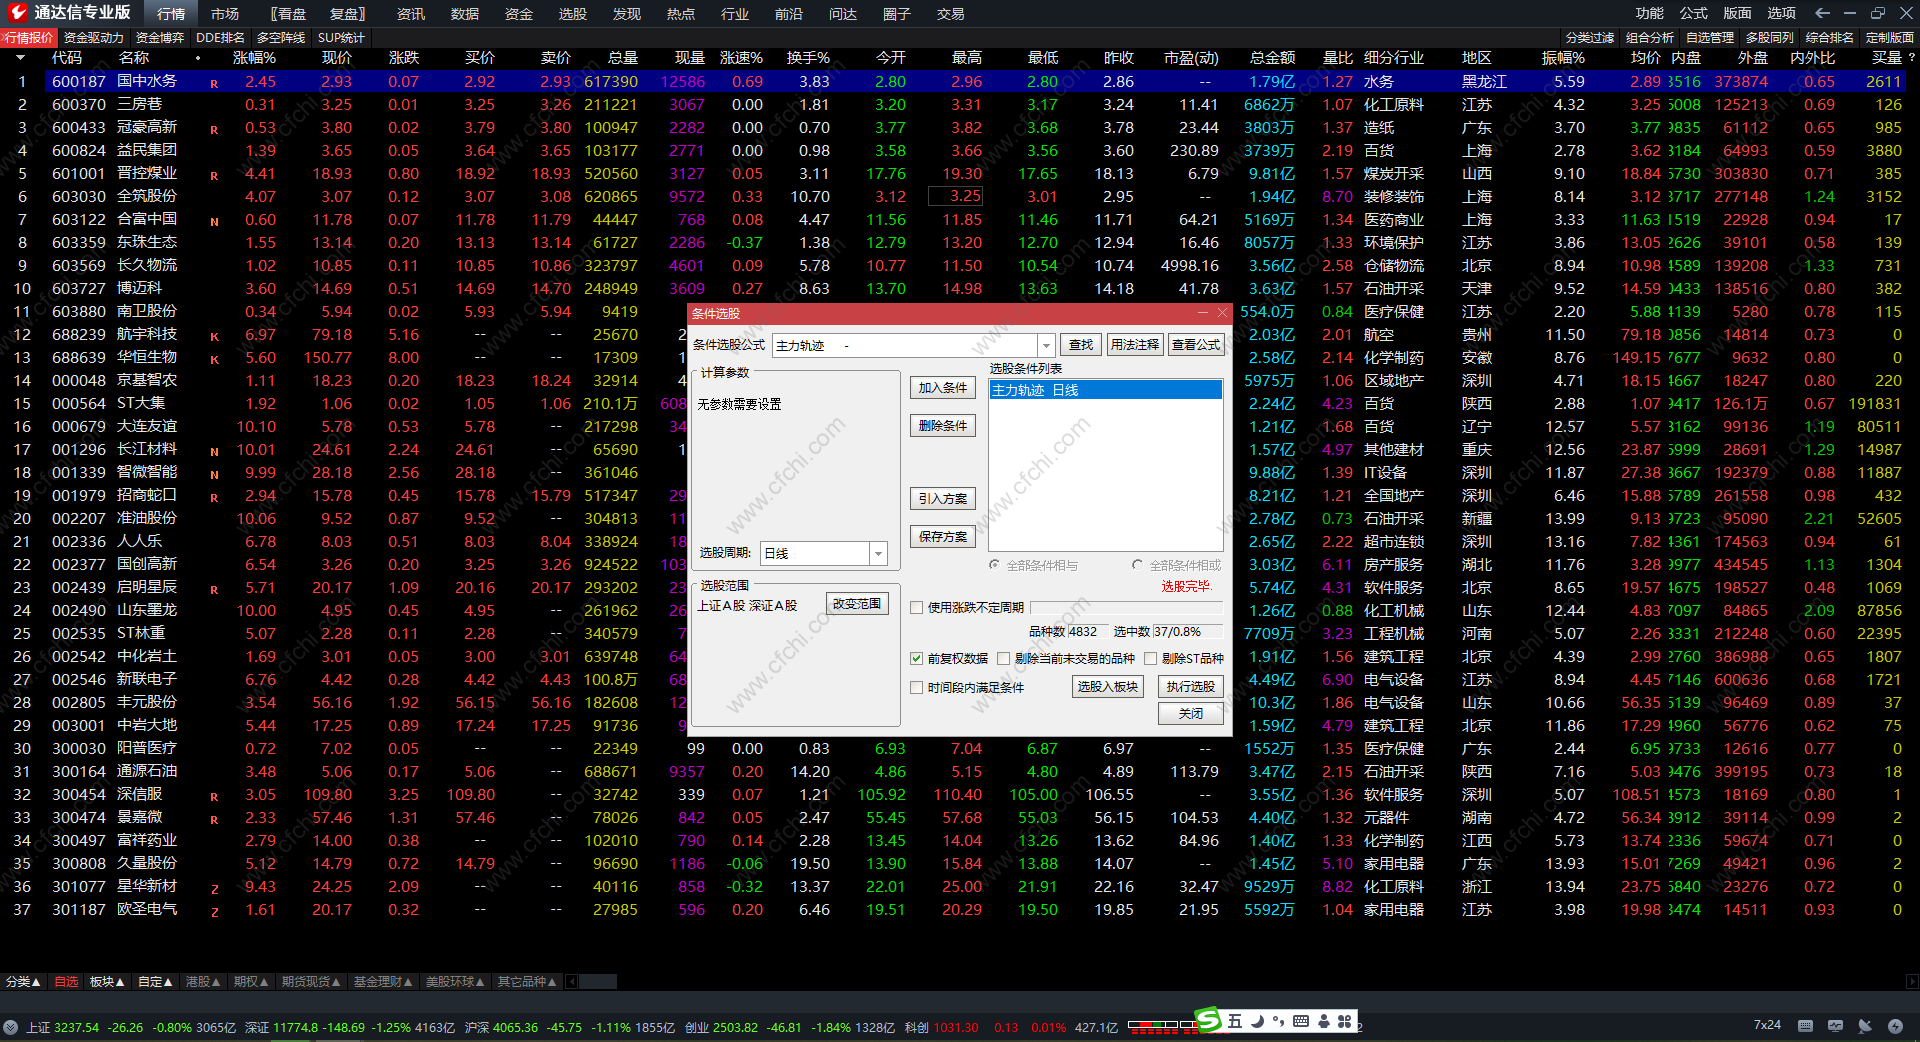Viewport: 1920px width, 1042px height.
Task: Click the question mark icon beside 买量 column
Action: coord(1911,58)
